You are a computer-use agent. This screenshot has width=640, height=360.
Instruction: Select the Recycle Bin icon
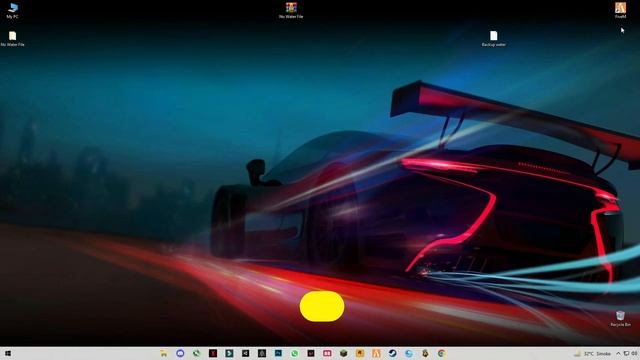pos(620,318)
